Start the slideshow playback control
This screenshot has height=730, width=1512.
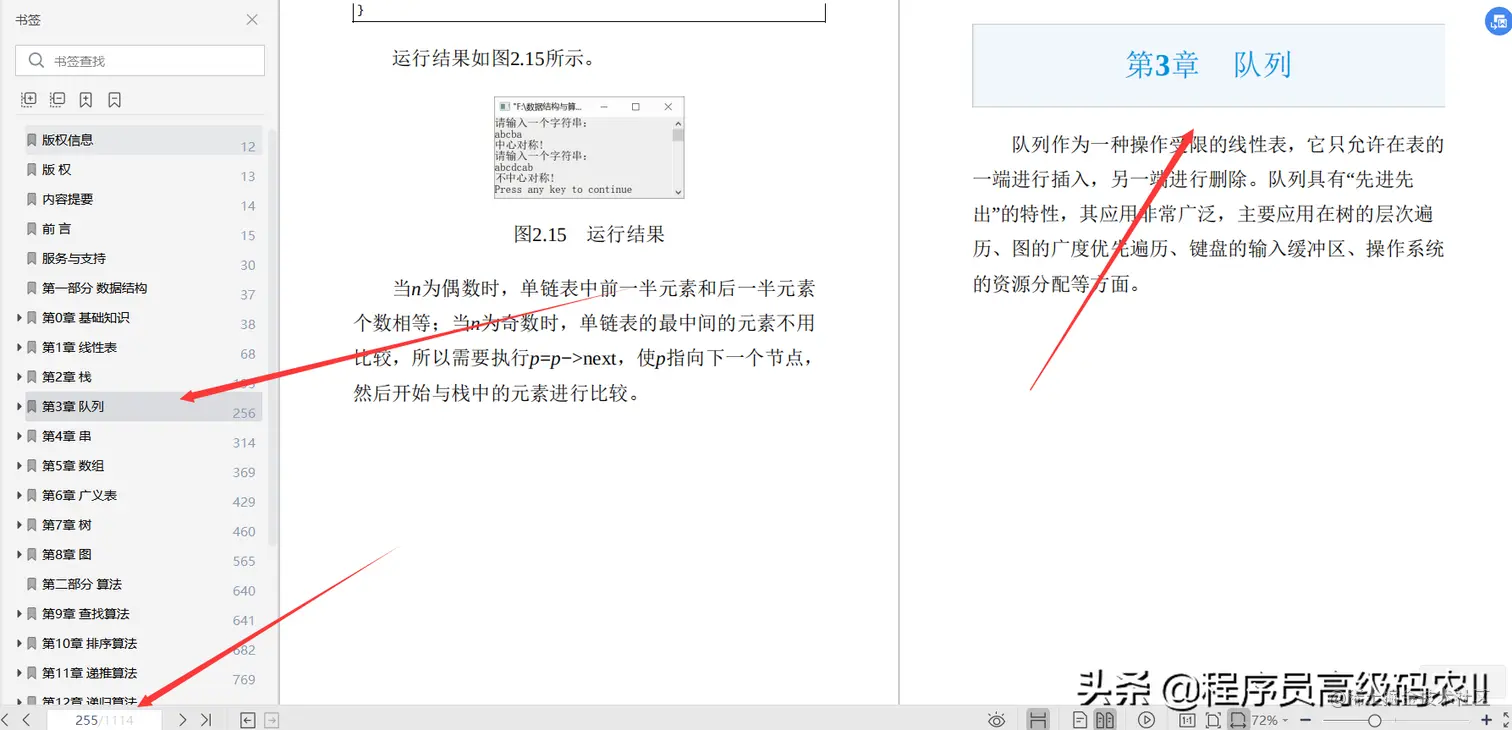pos(1146,719)
